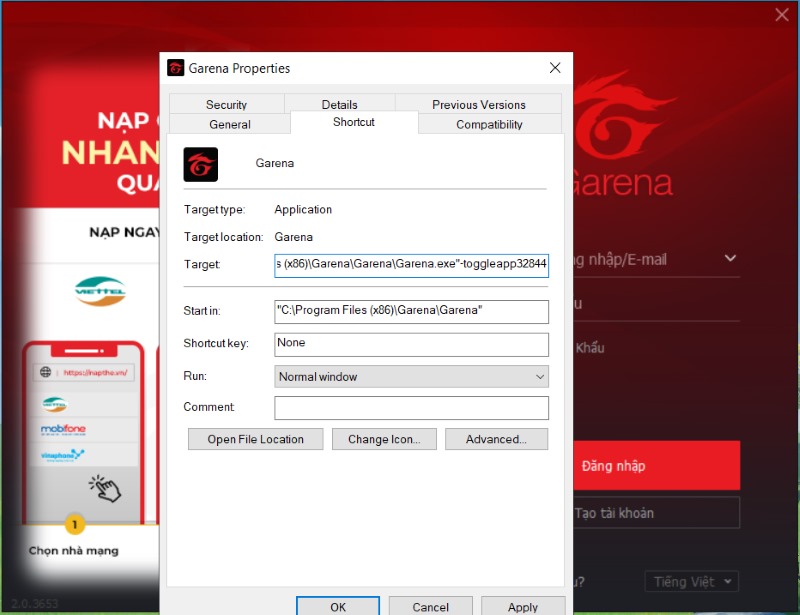The height and width of the screenshot is (615, 800).
Task: Click the Comment input field
Action: pos(411,408)
